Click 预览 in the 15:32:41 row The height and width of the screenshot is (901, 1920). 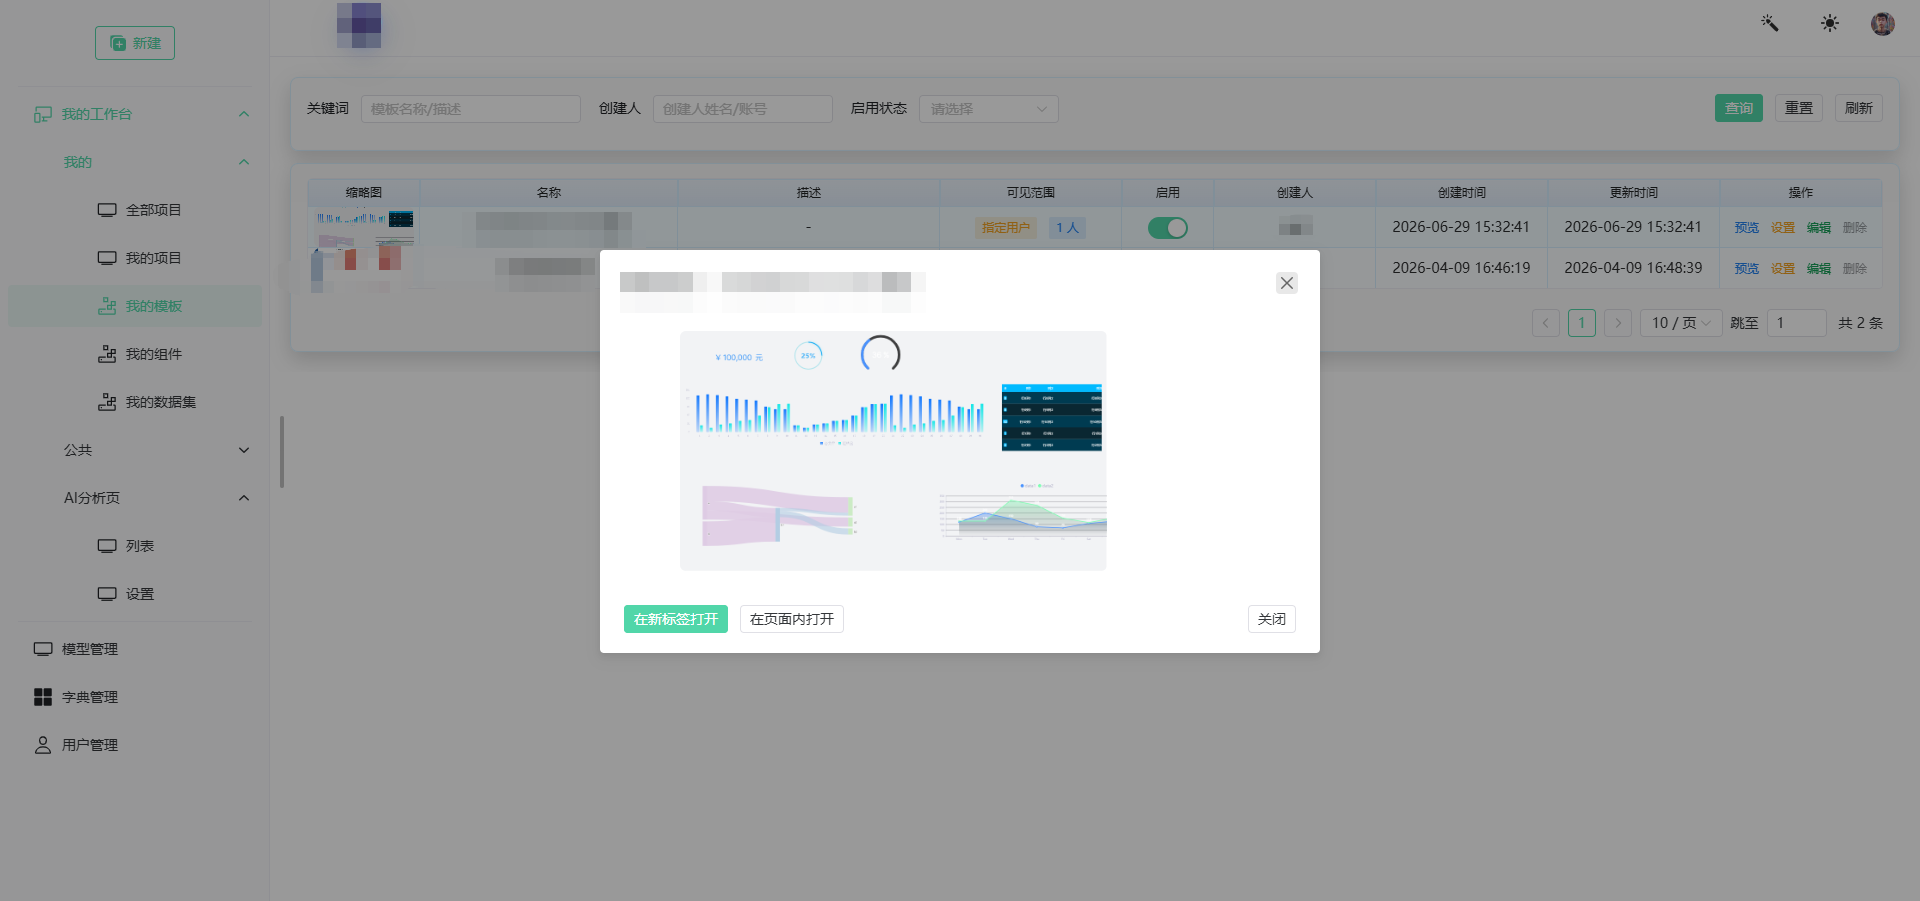1747,228
